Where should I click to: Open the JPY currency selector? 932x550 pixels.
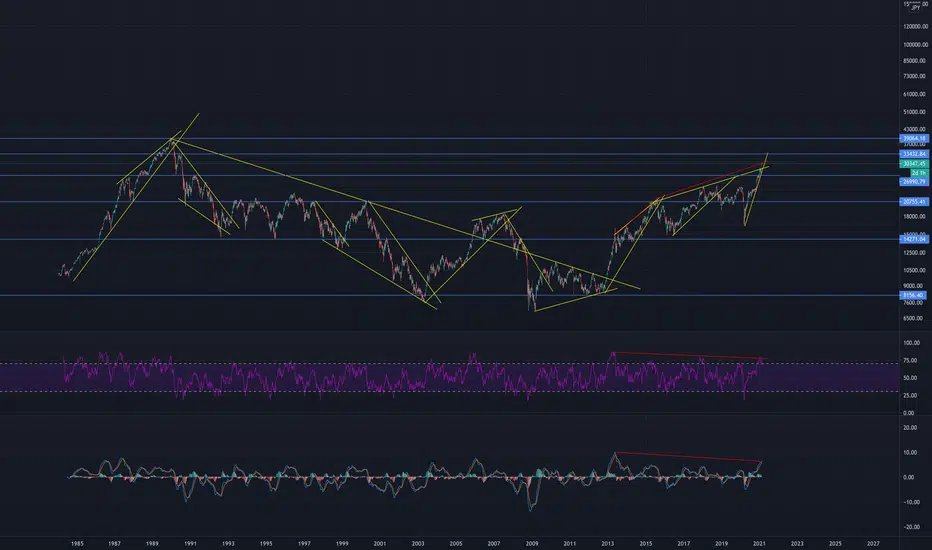click(916, 7)
